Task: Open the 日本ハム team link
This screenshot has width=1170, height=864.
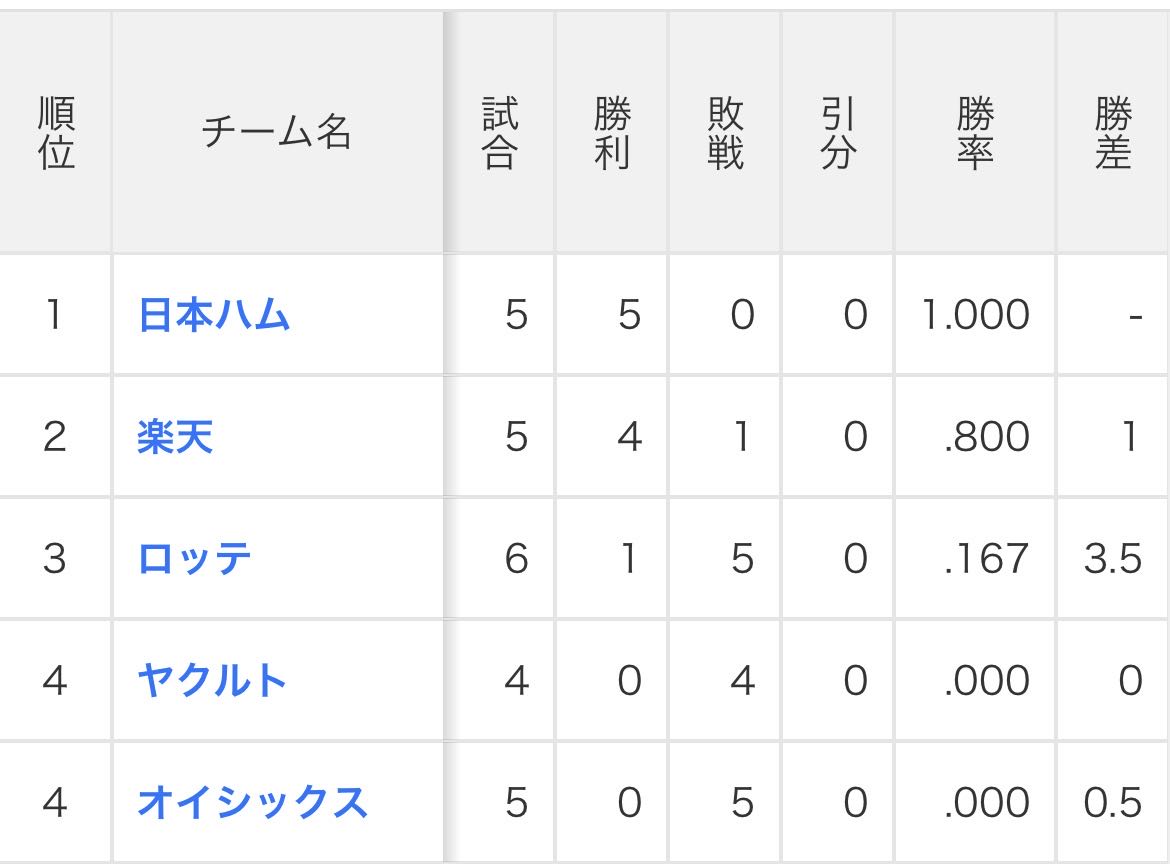Action: pyautogui.click(x=213, y=316)
